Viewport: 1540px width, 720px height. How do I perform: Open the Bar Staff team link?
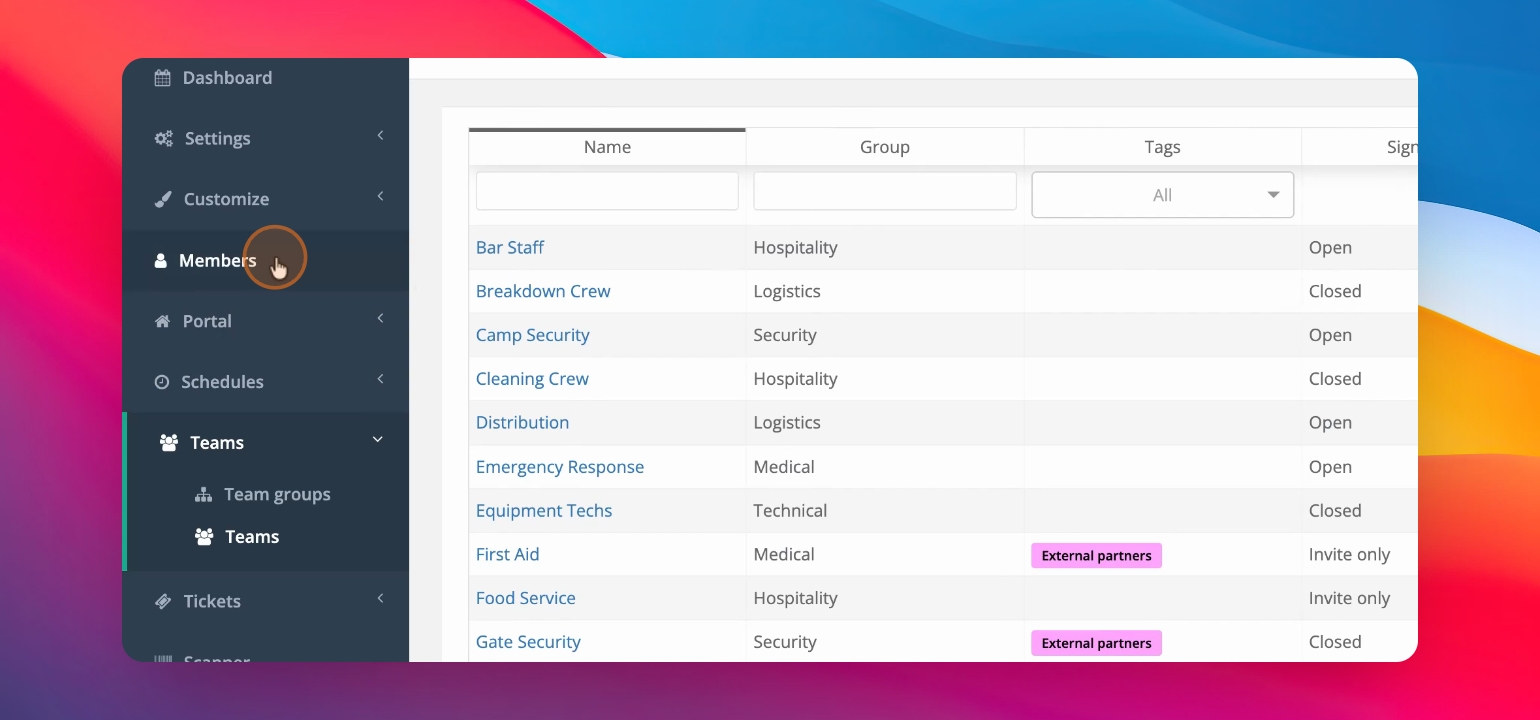(510, 248)
